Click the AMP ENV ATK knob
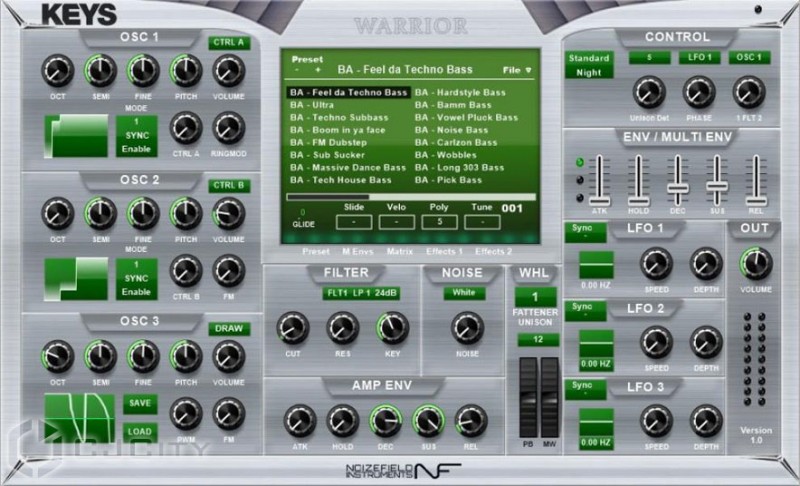 (x=300, y=421)
